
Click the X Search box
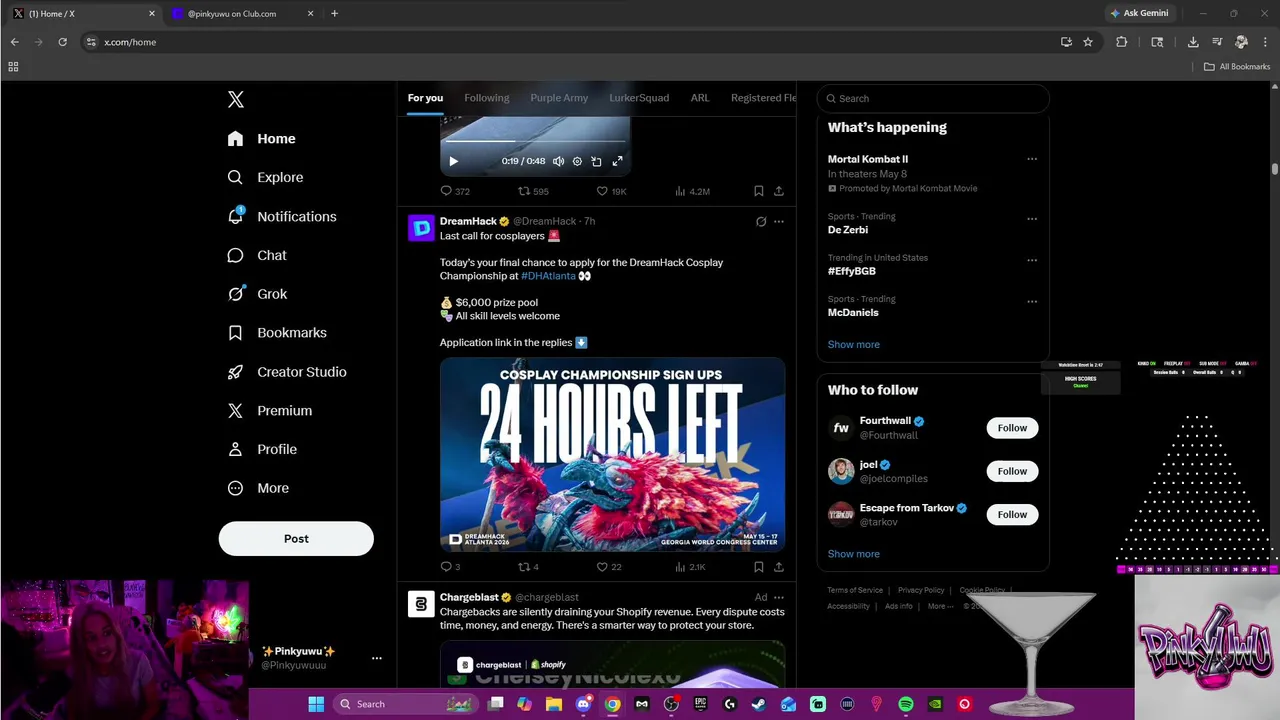click(933, 98)
